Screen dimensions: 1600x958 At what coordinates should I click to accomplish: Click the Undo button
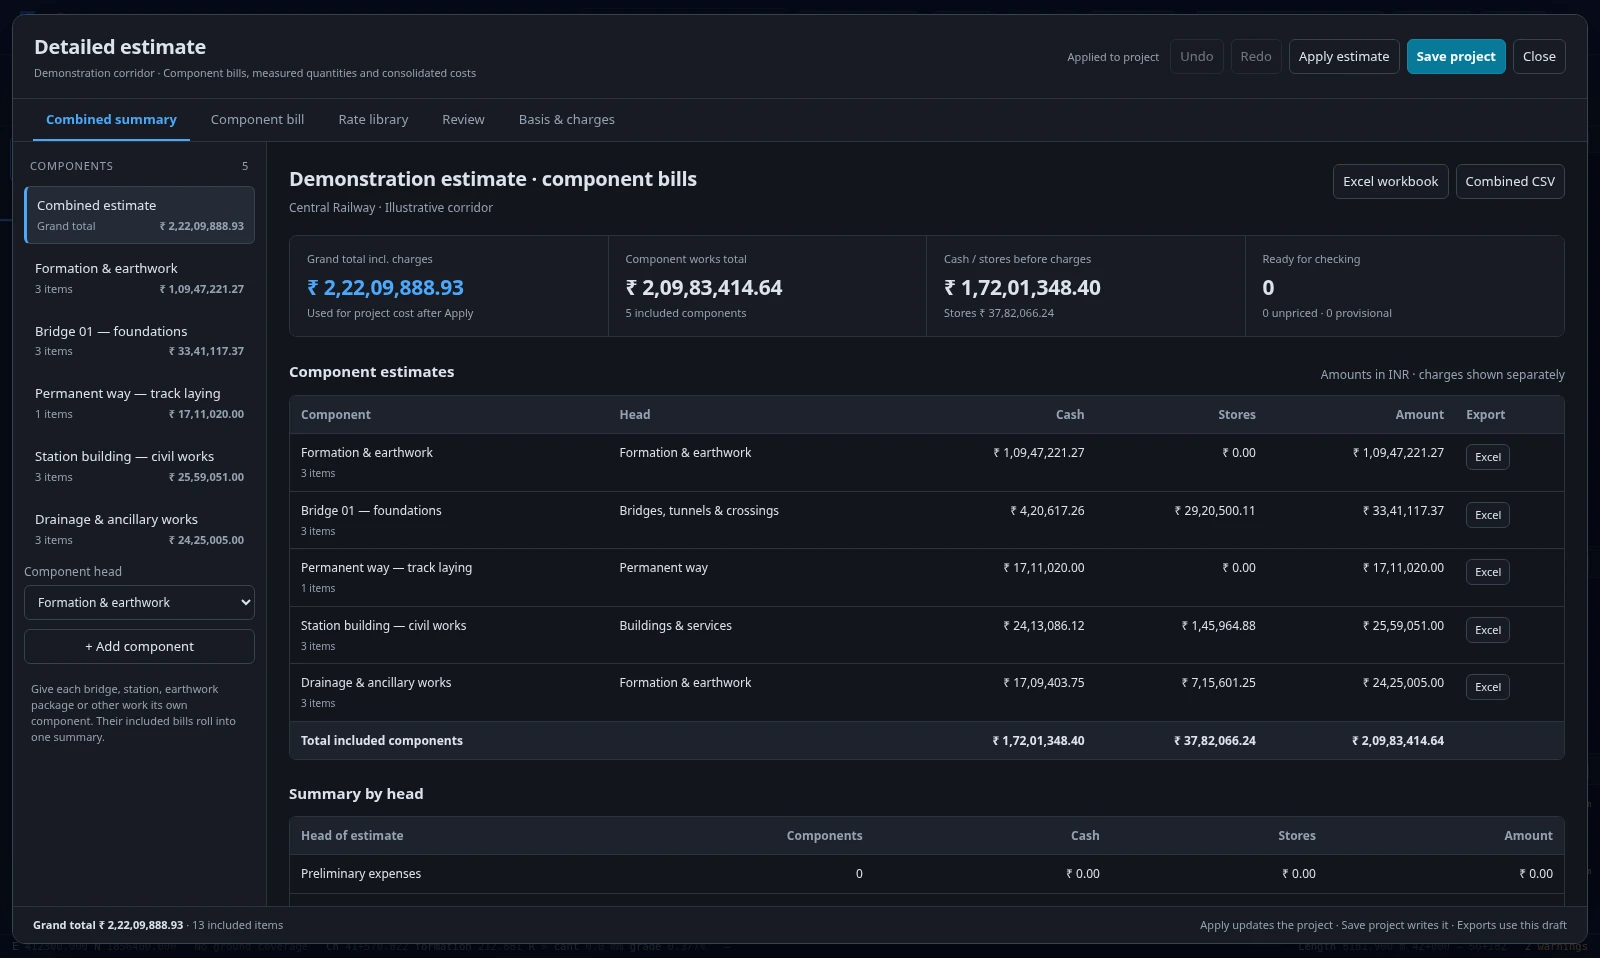[x=1196, y=56]
